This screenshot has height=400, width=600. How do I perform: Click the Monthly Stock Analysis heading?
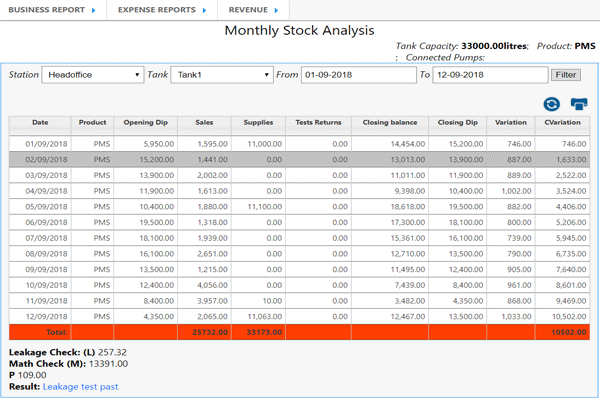pos(299,31)
